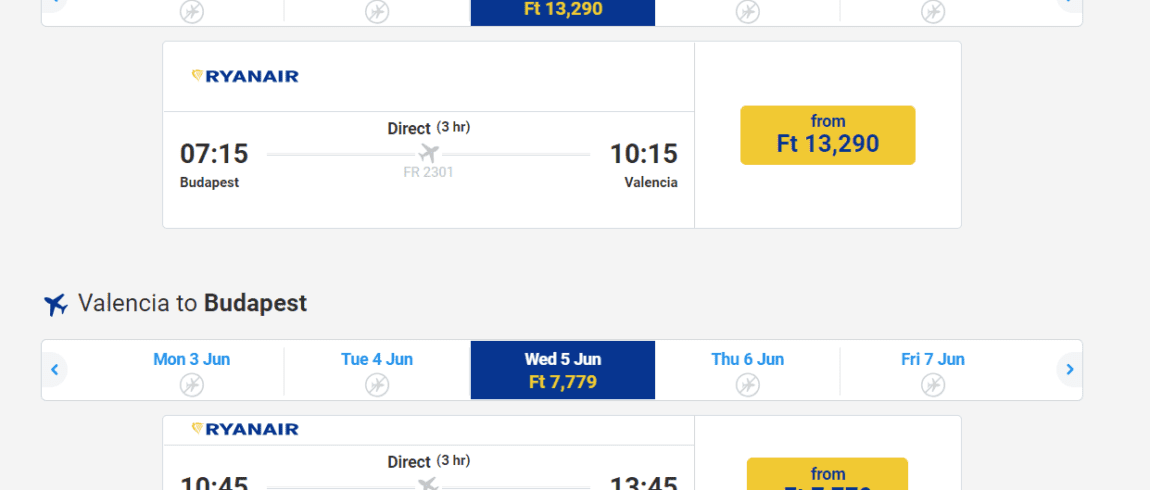Click the 07:15 Budapest departure time
This screenshot has height=490, width=1150.
click(x=214, y=154)
